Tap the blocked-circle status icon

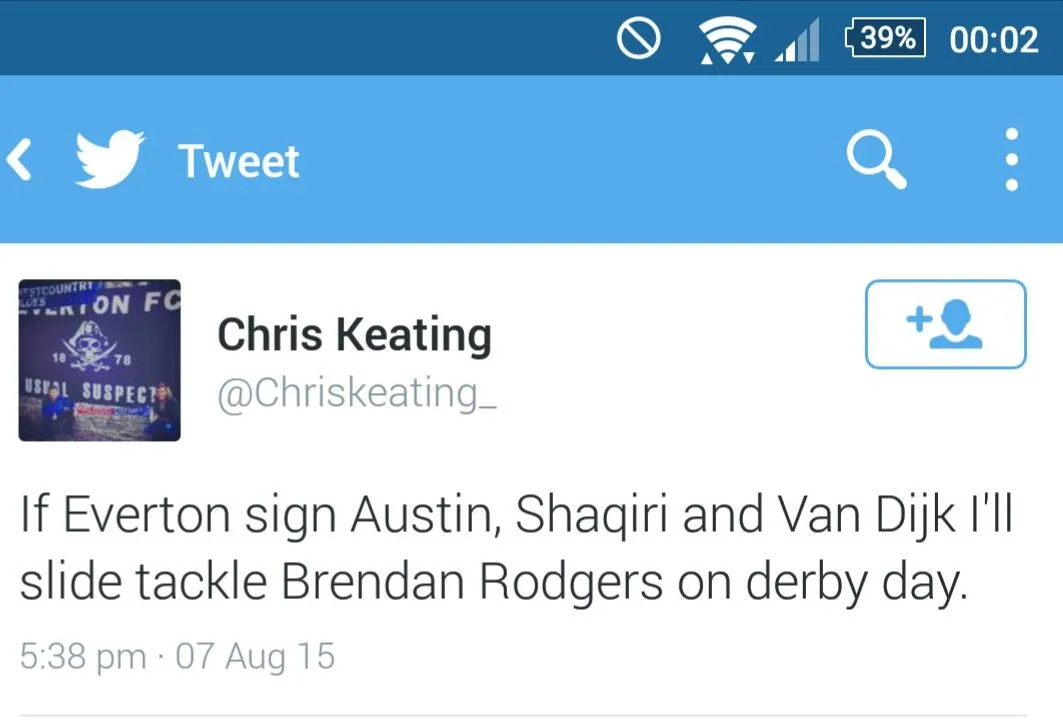(640, 39)
